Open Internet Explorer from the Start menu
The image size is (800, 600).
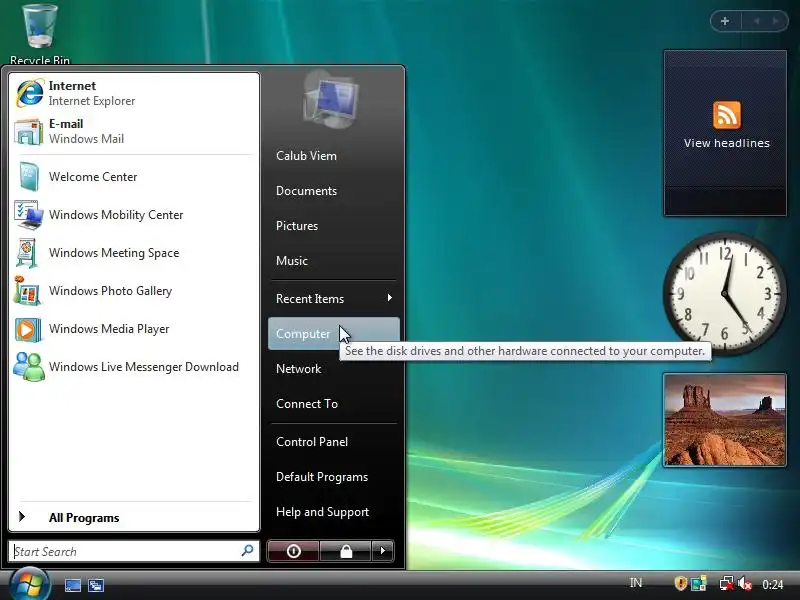click(134, 93)
